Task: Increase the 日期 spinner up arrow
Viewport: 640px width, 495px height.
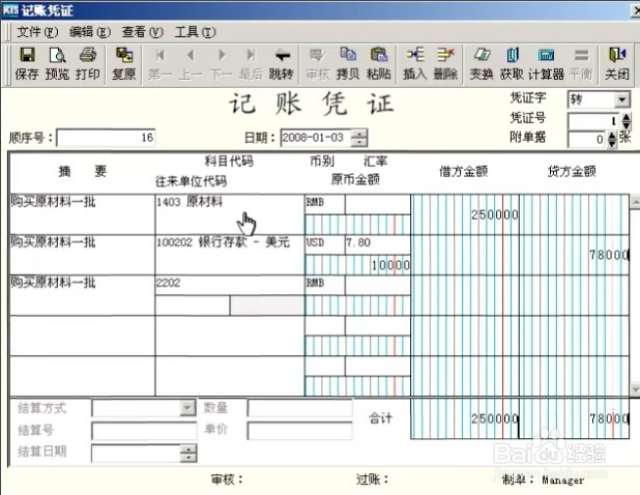Action: [x=359, y=133]
